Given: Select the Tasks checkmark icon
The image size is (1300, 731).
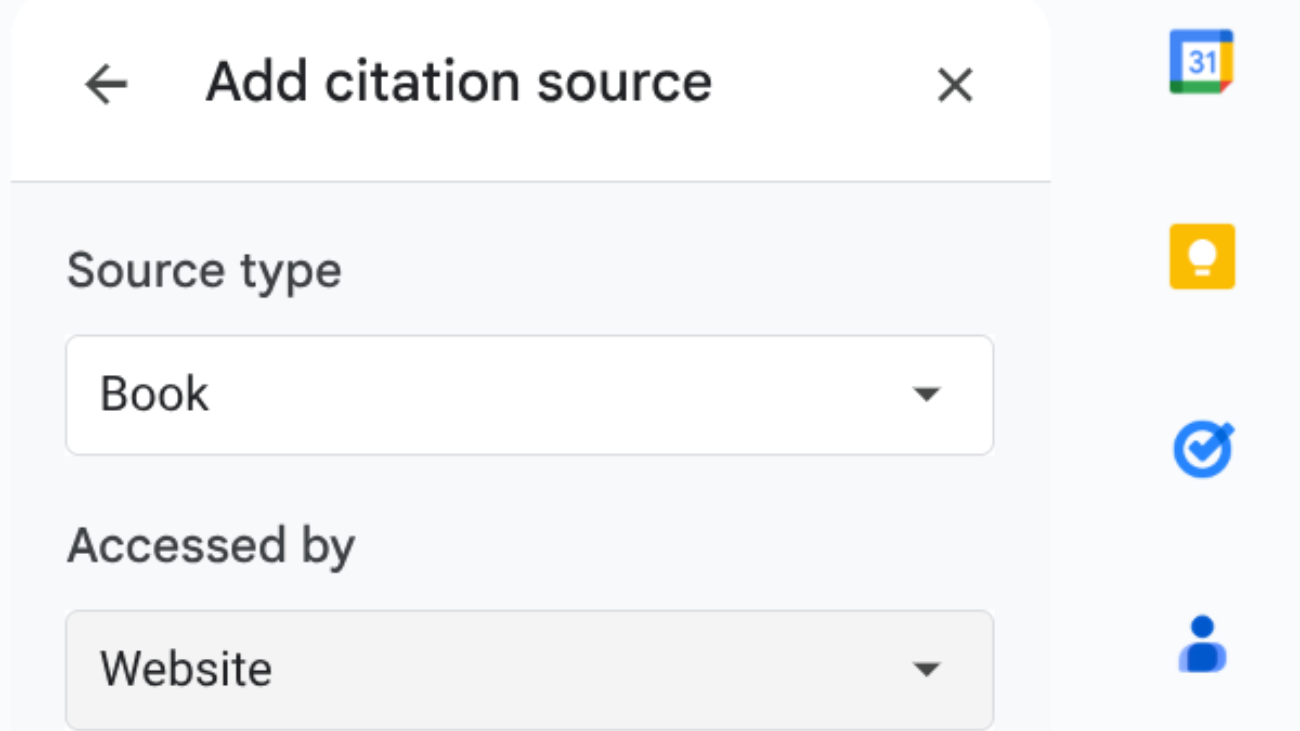Looking at the screenshot, I should click(x=1203, y=447).
